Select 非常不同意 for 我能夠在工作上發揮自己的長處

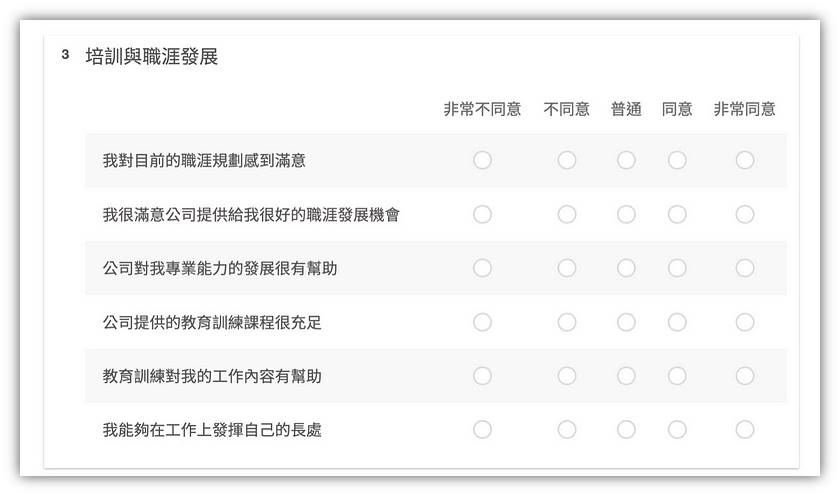click(482, 429)
